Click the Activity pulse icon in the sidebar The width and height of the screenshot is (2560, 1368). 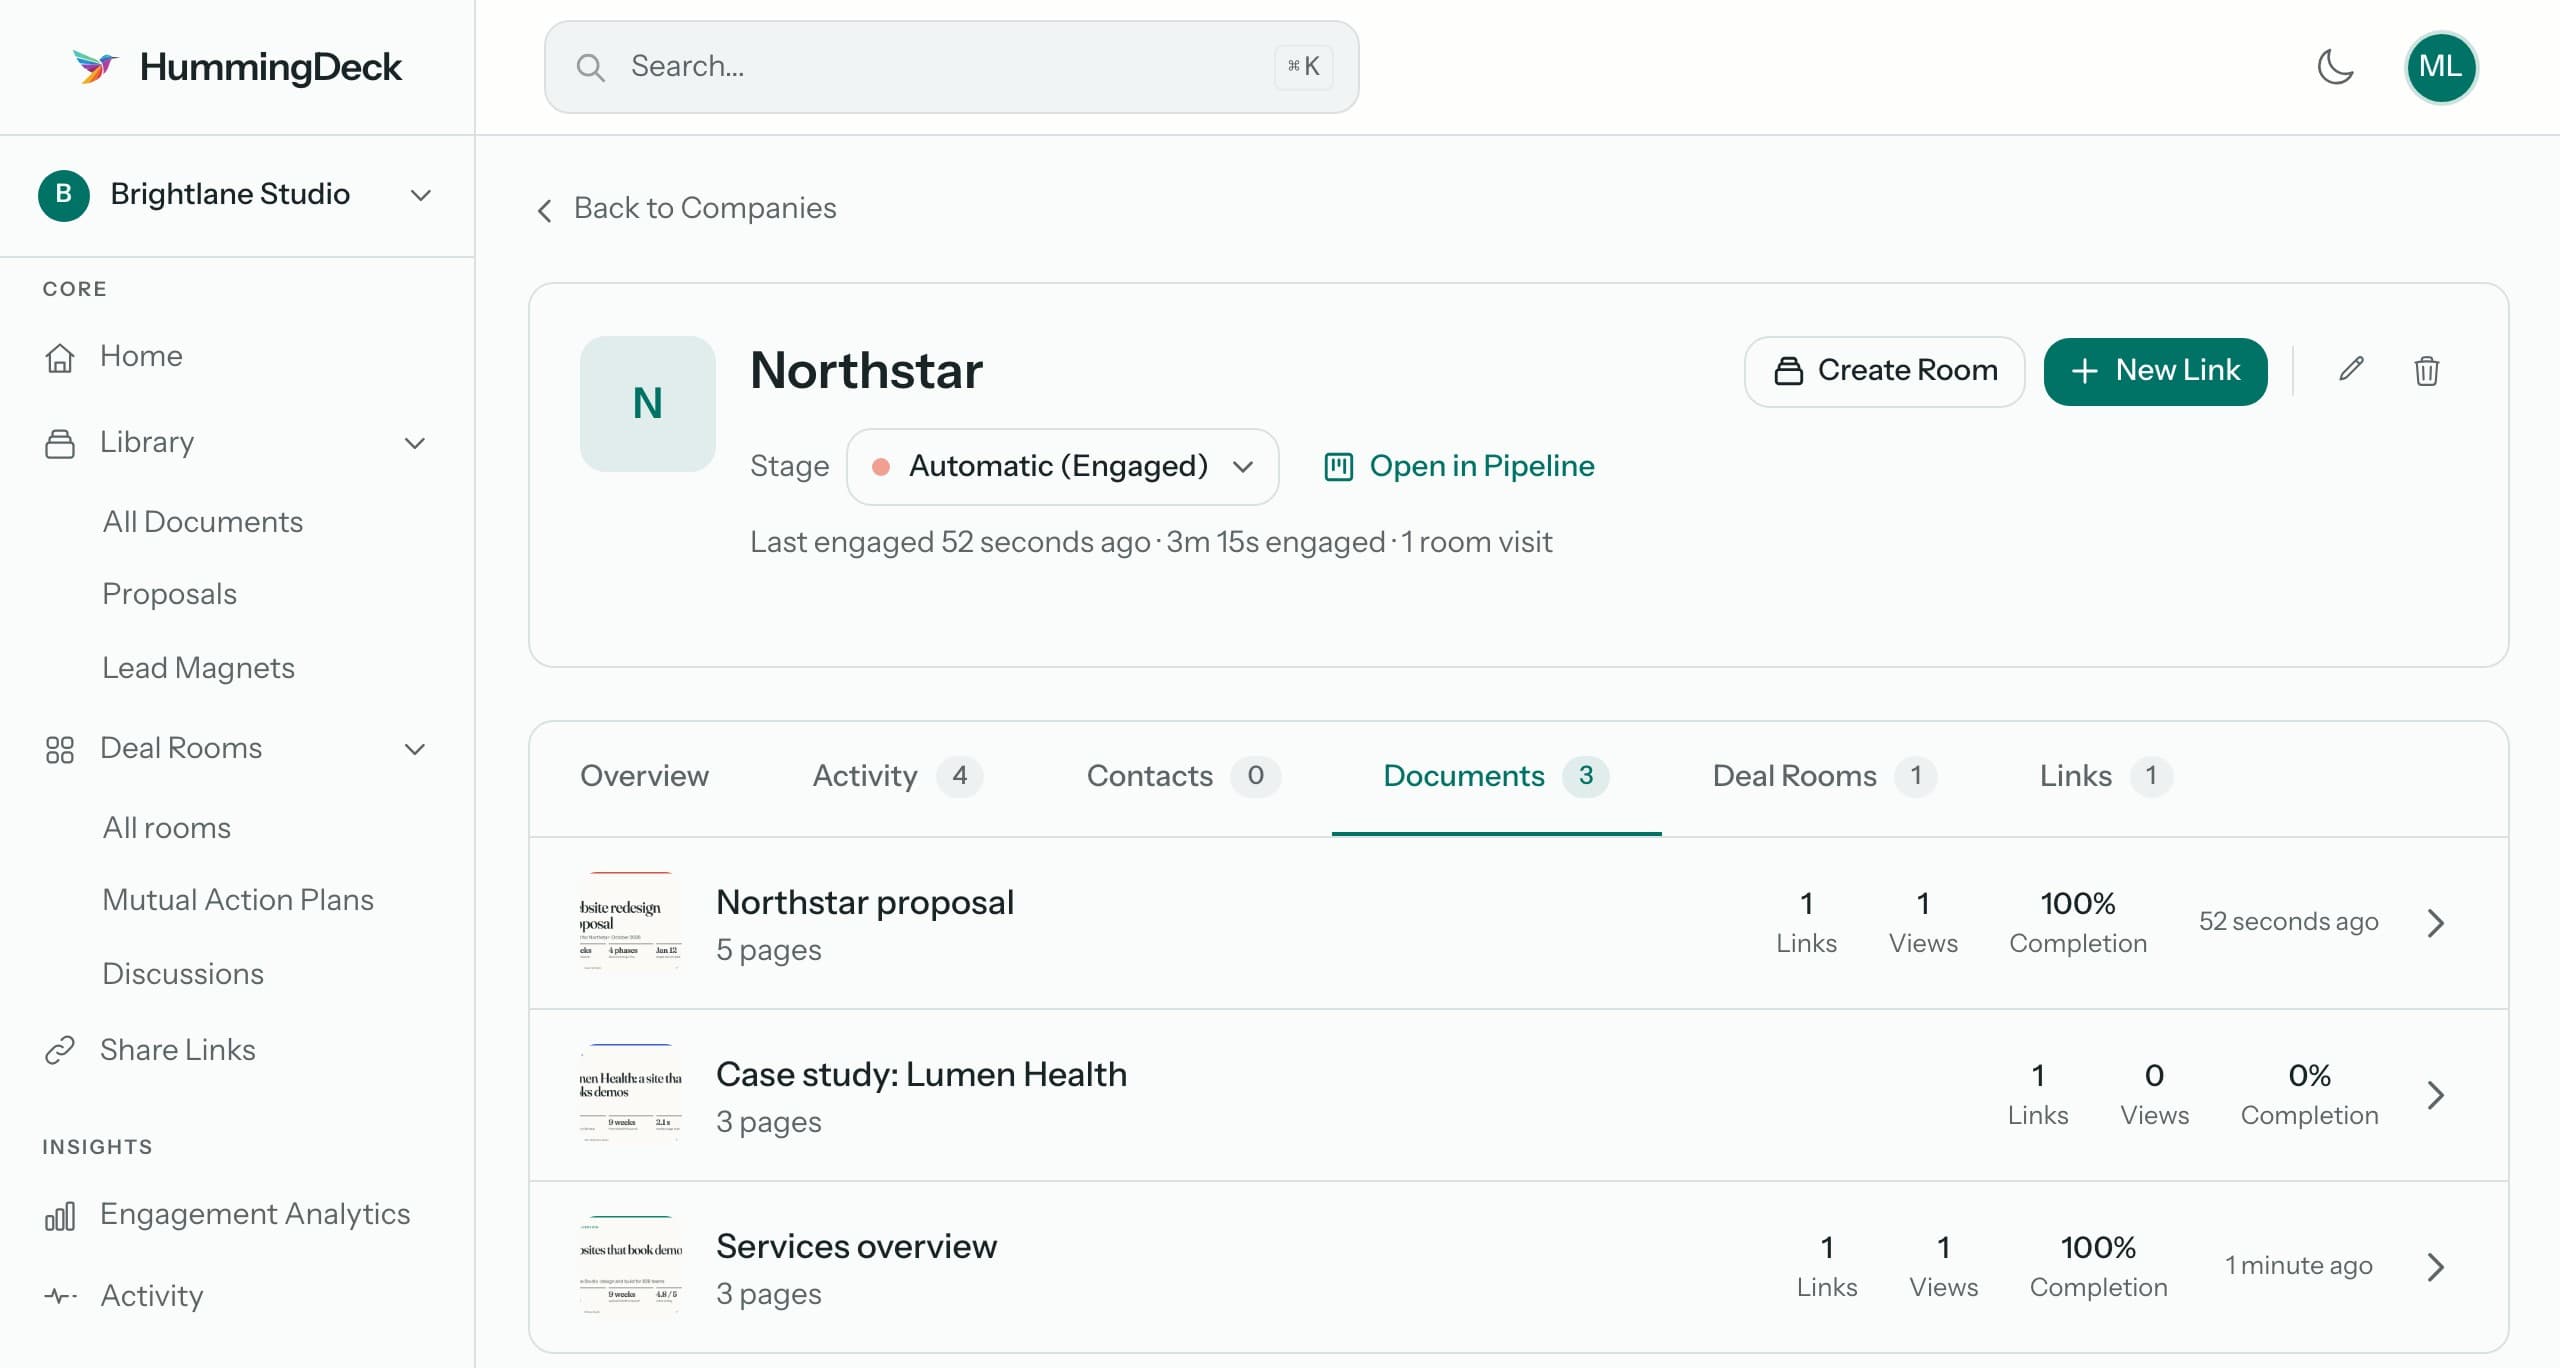[x=60, y=1296]
